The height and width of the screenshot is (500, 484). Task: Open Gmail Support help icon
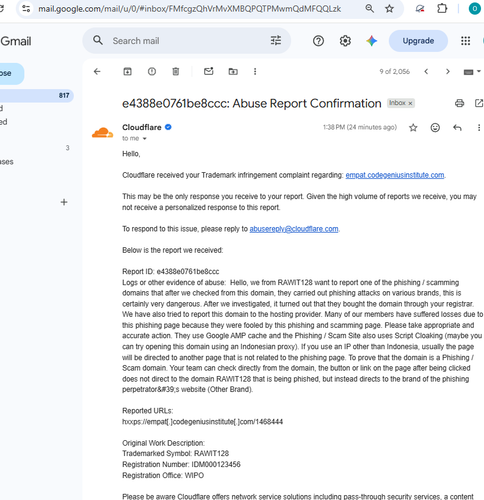pos(318,41)
